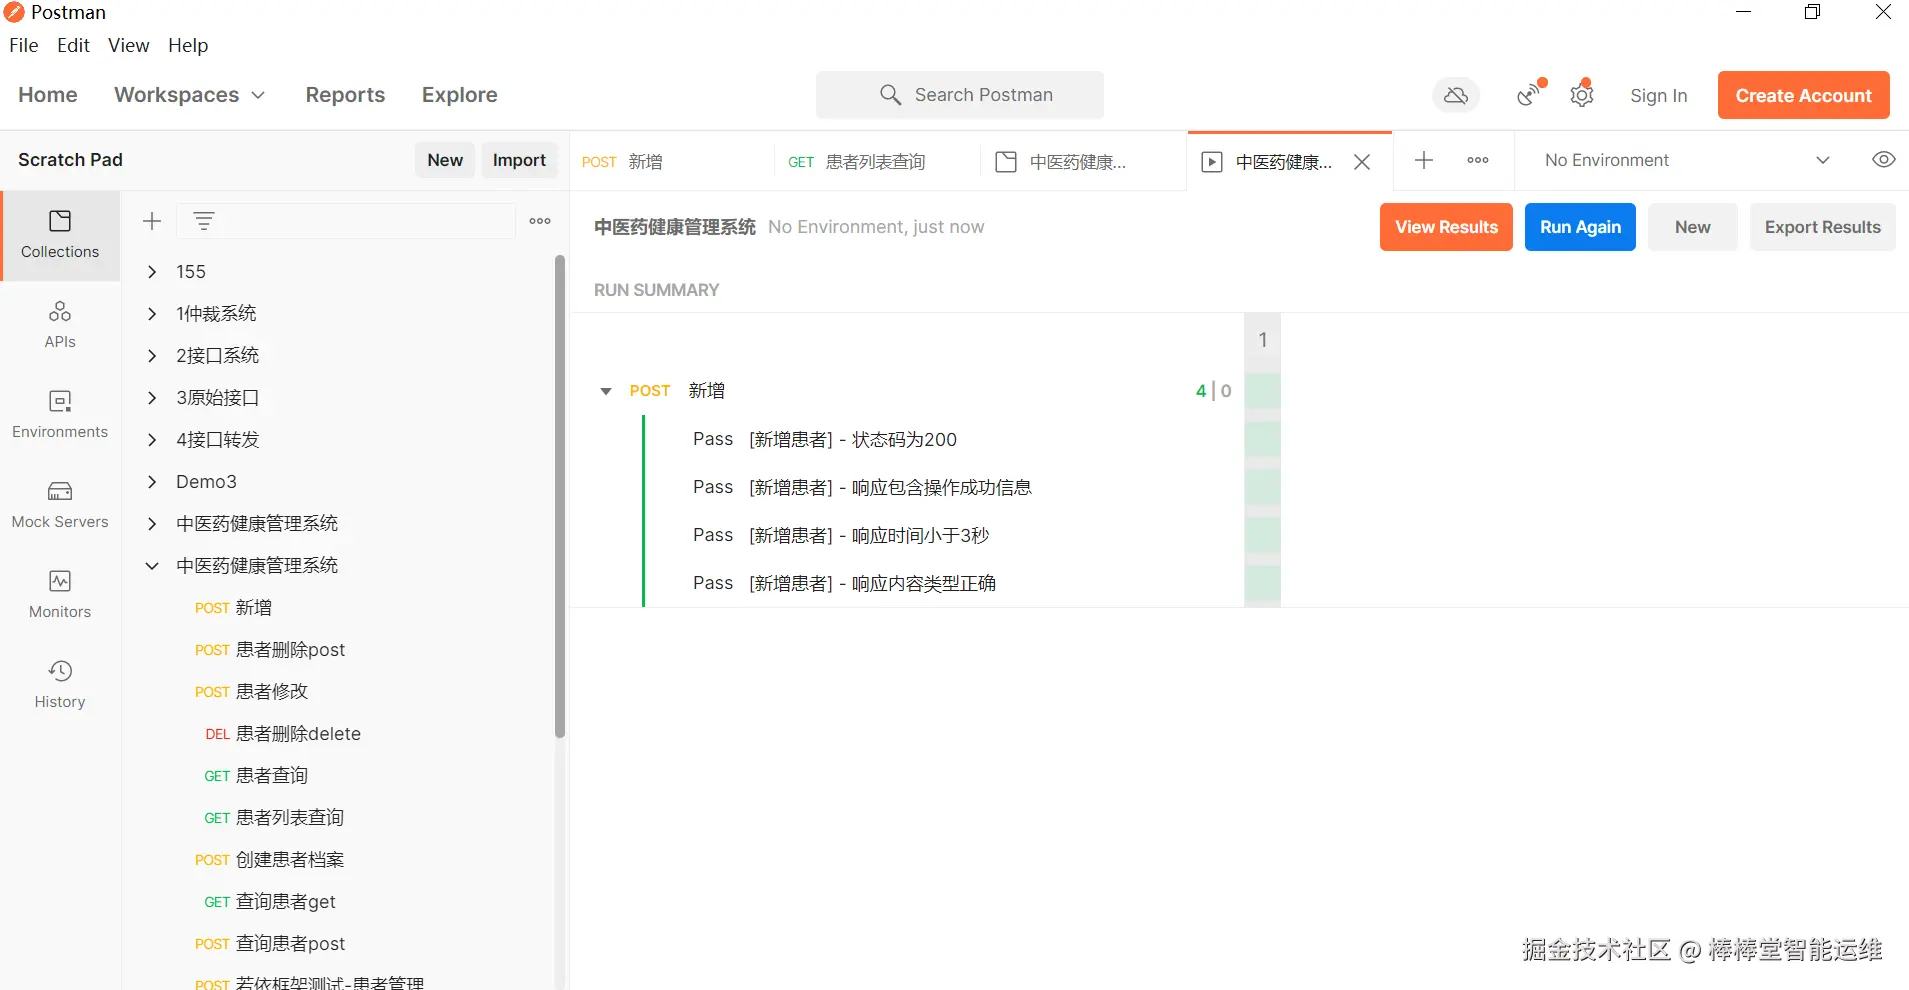The height and width of the screenshot is (990, 1909).
Task: Expand the 155 collection
Action: (152, 272)
